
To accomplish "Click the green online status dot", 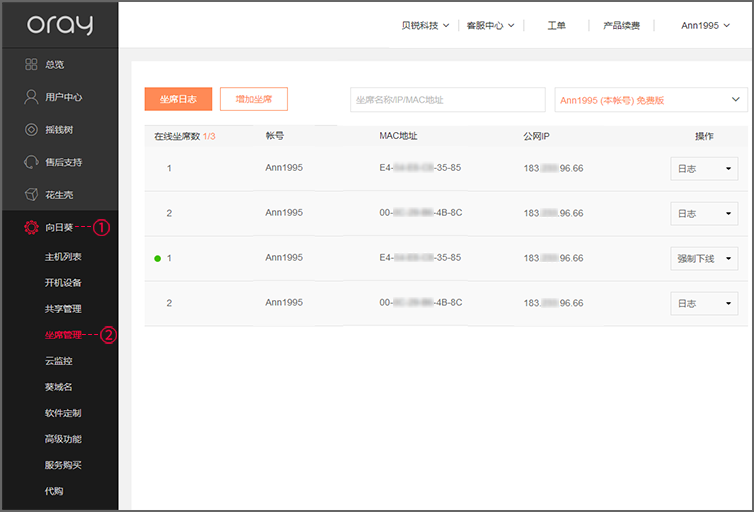I will point(157,259).
